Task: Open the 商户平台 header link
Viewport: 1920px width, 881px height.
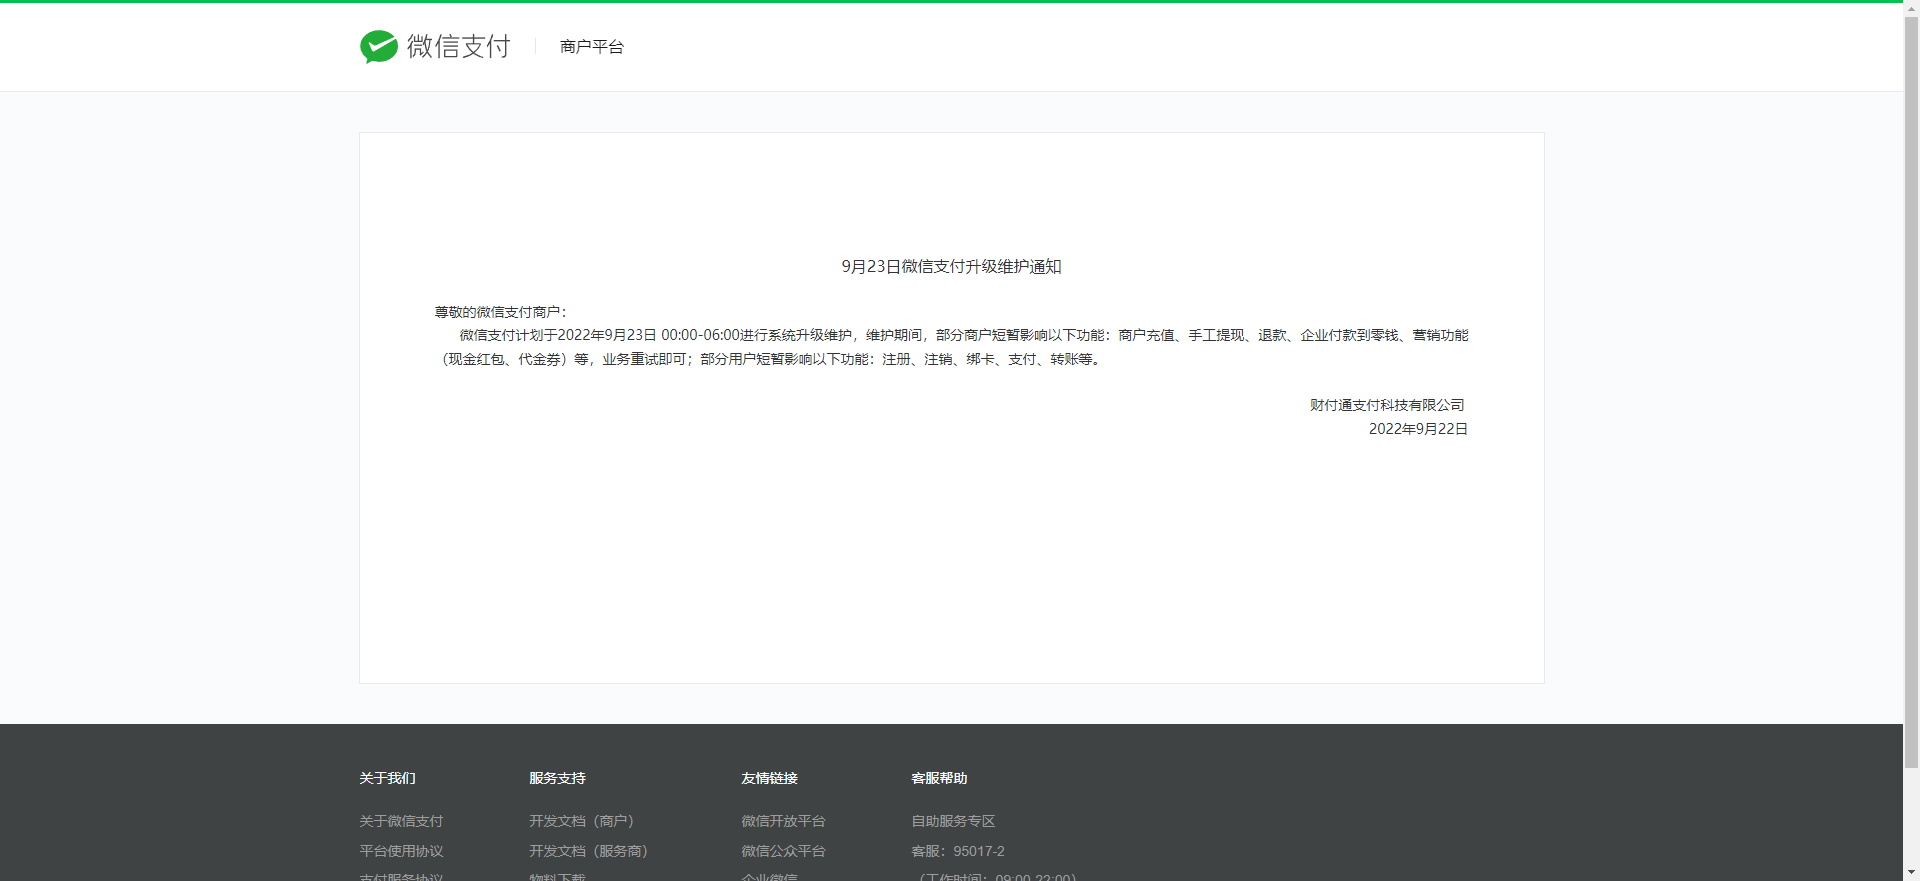Action: 592,47
